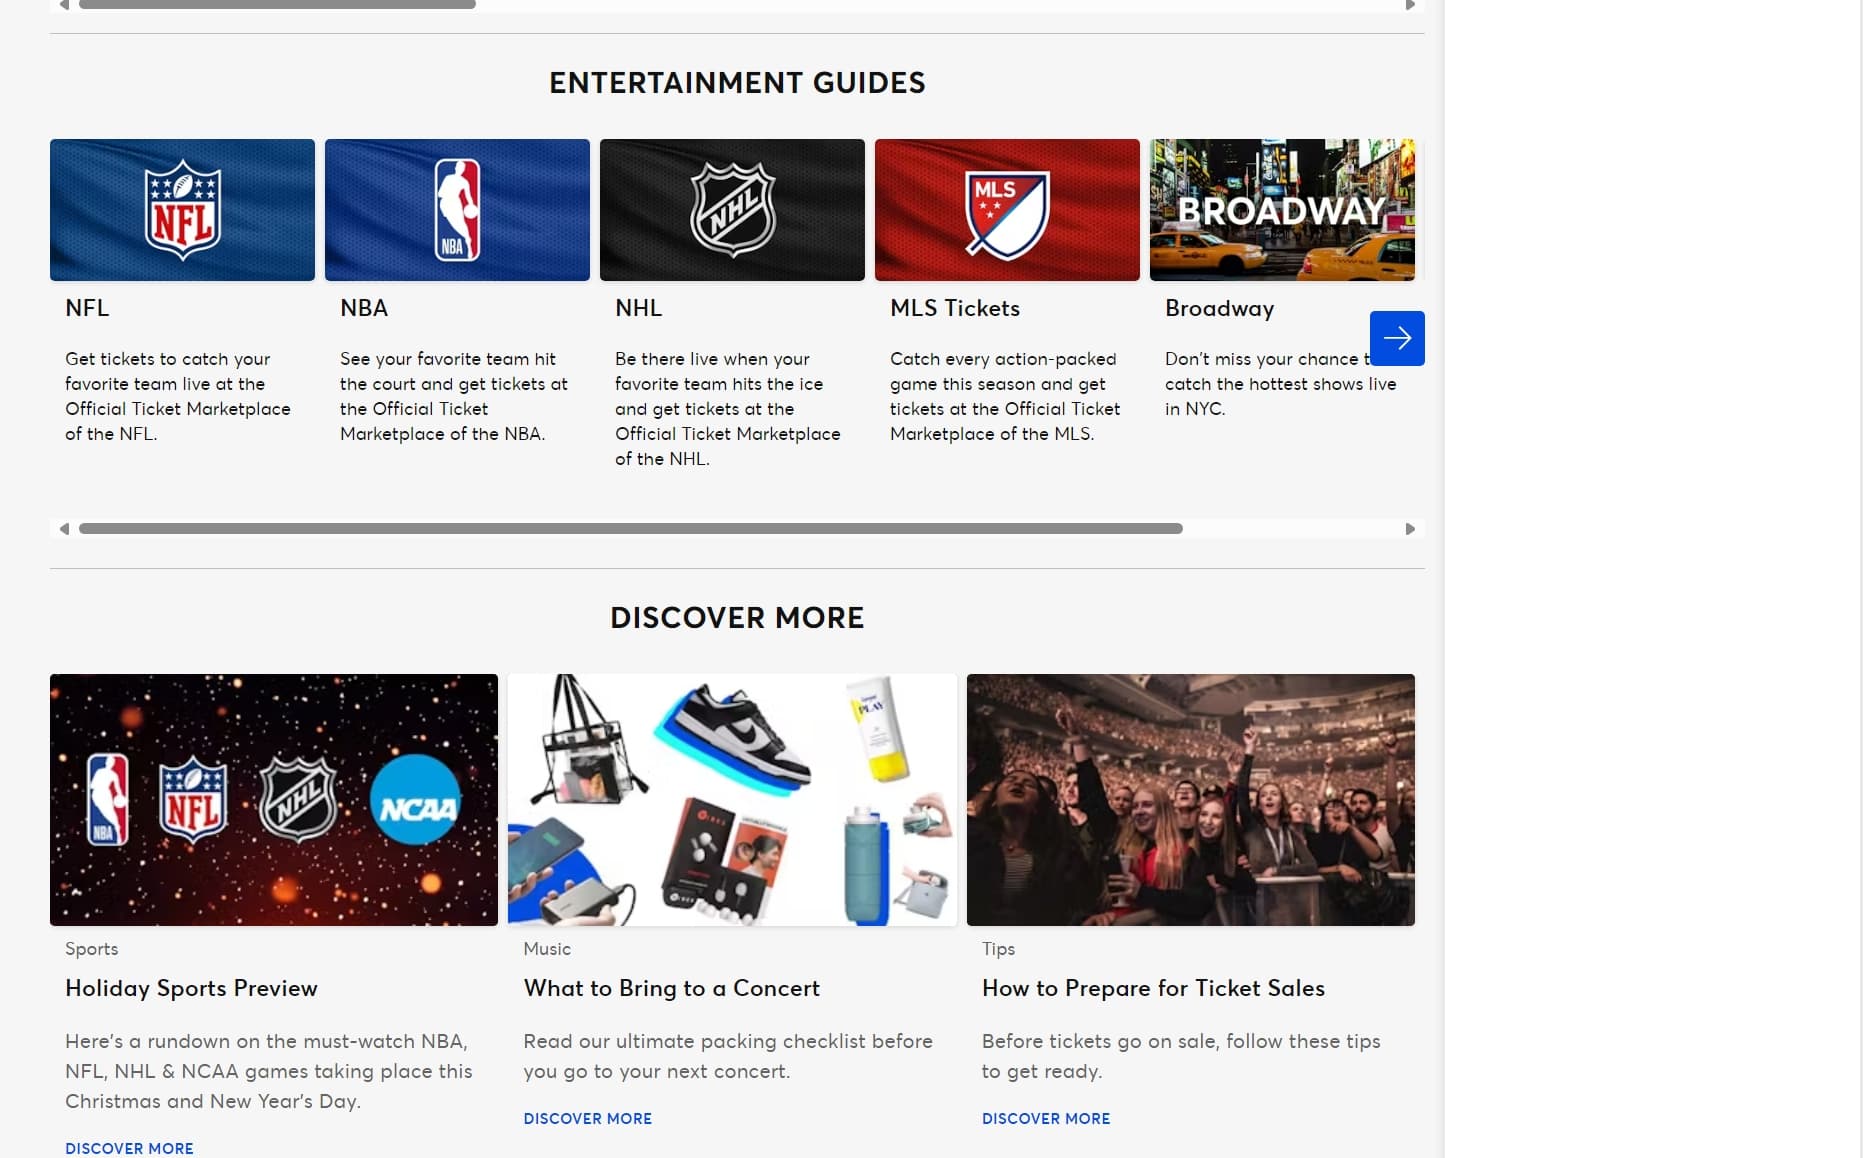The image size is (1863, 1158).
Task: Open the MLS guide thumbnail
Action: 1007,210
